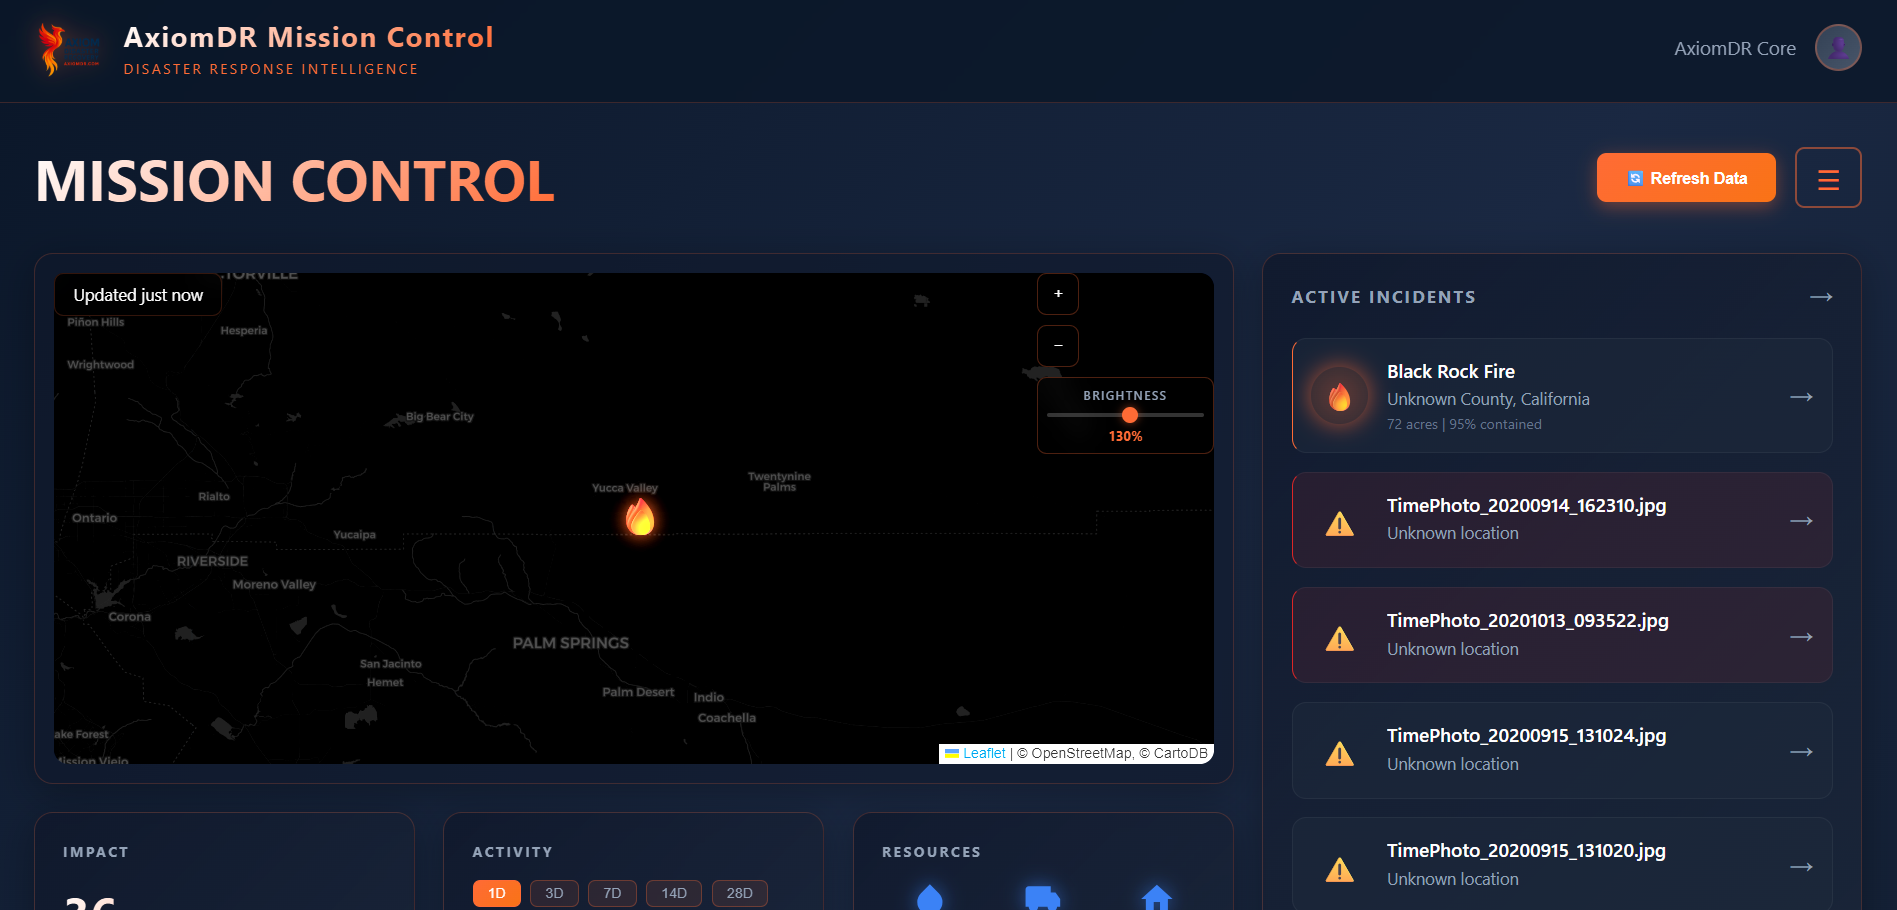Viewport: 1897px width, 910px height.
Task: Select the 3D activity filter
Action: coord(554,893)
